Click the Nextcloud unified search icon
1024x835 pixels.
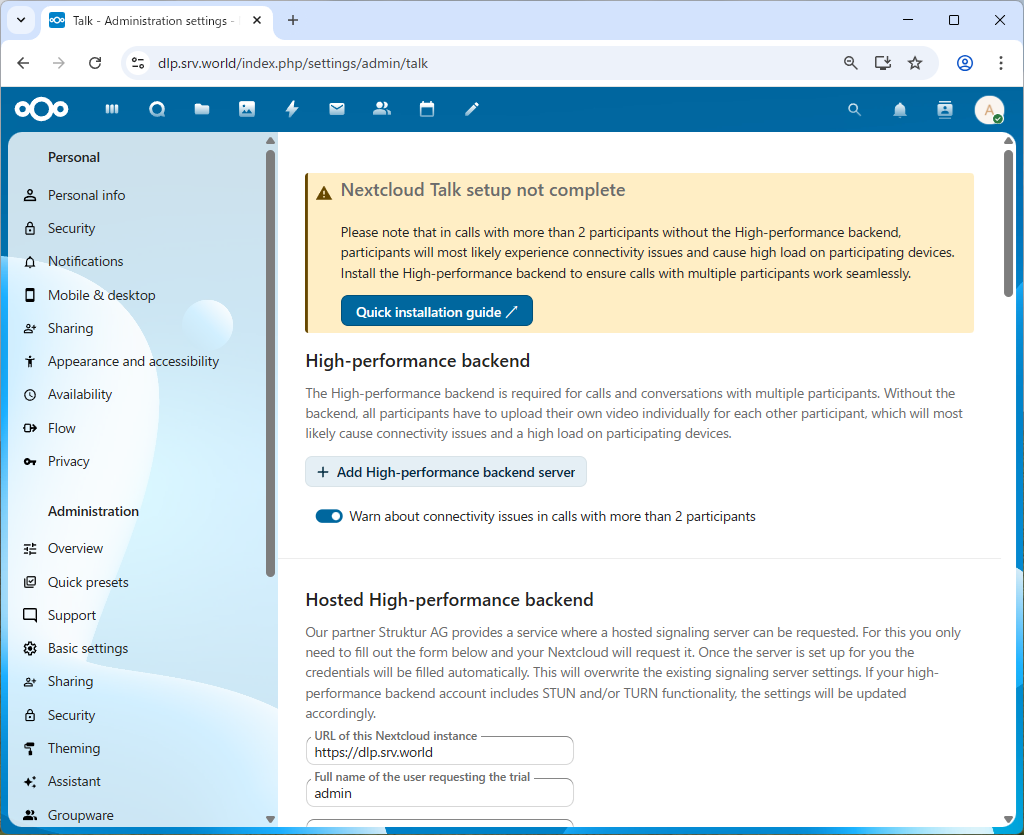pyautogui.click(x=854, y=110)
